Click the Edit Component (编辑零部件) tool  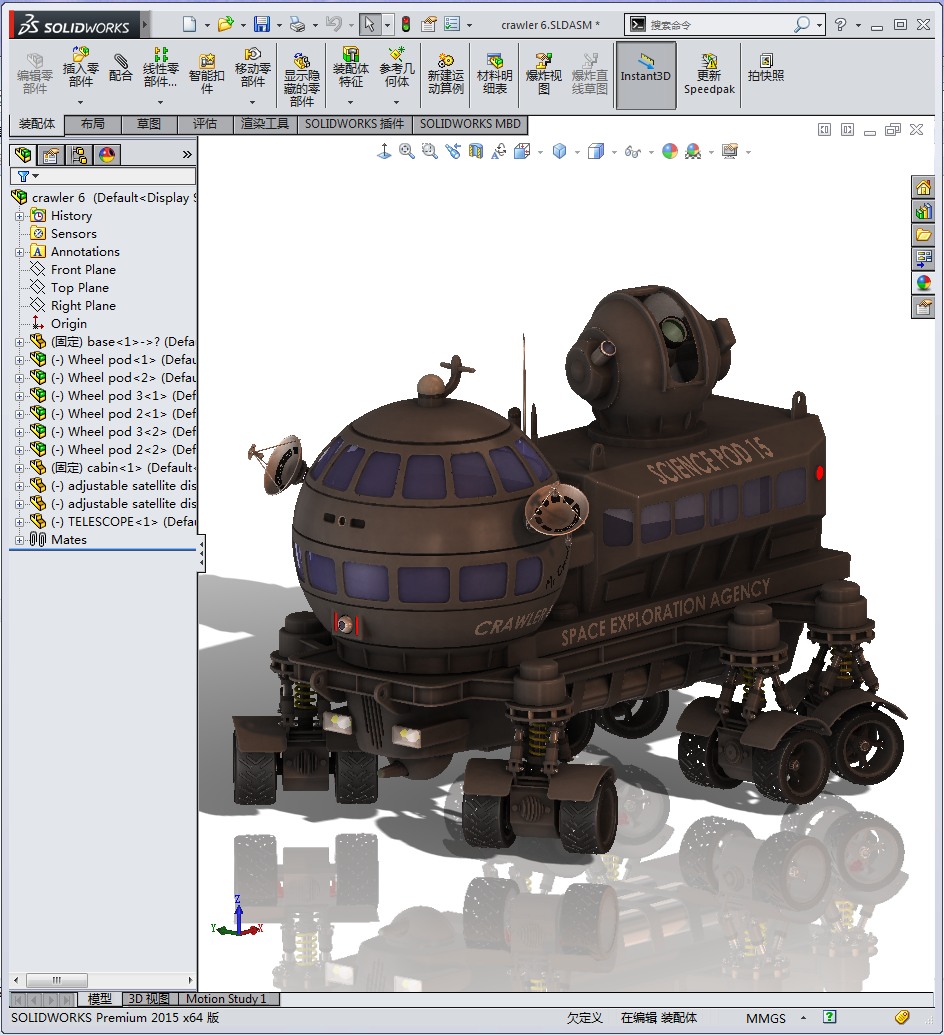pyautogui.click(x=34, y=75)
